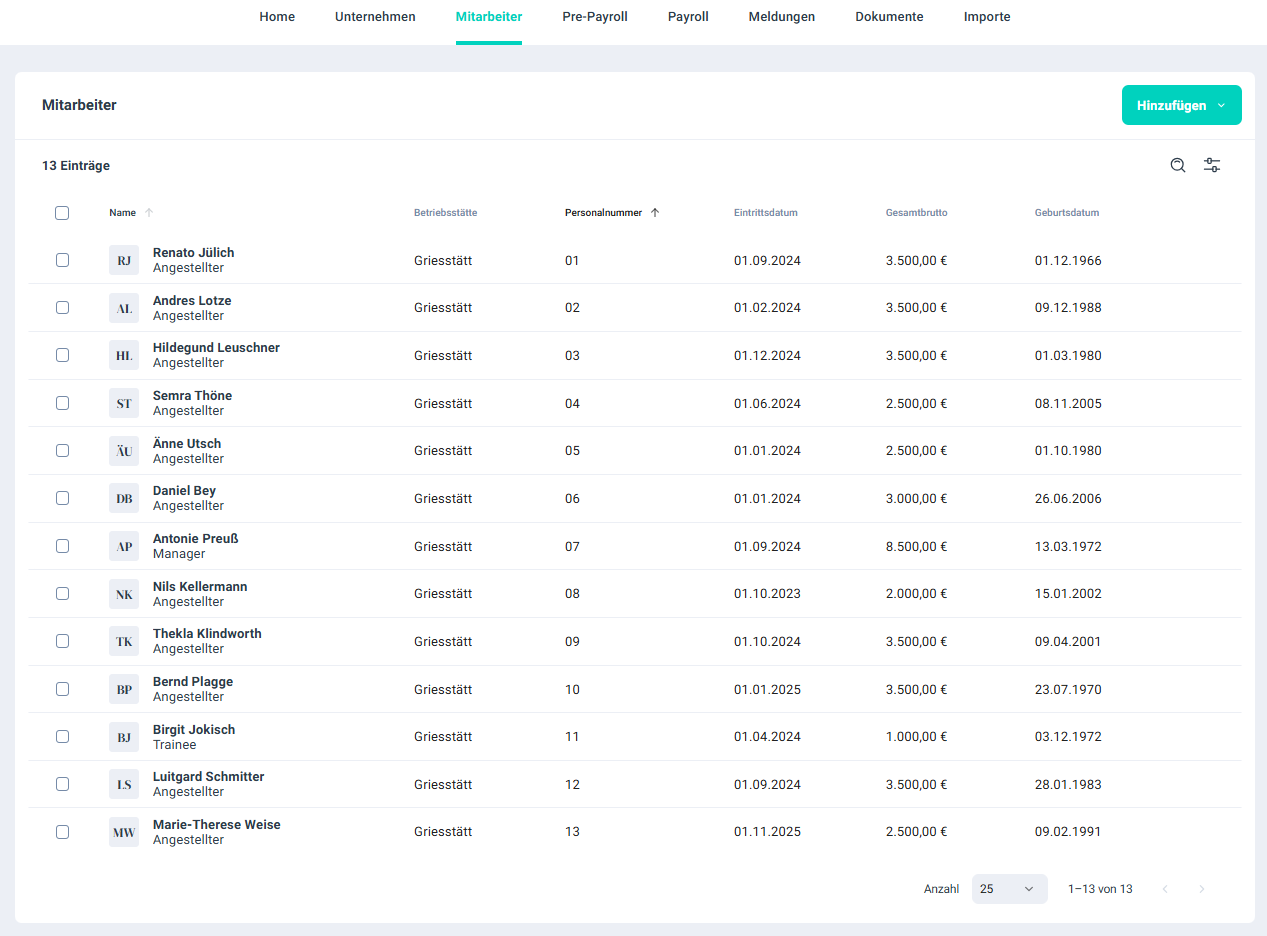Go to previous page using left chevron
This screenshot has height=936, width=1267.
(1165, 889)
